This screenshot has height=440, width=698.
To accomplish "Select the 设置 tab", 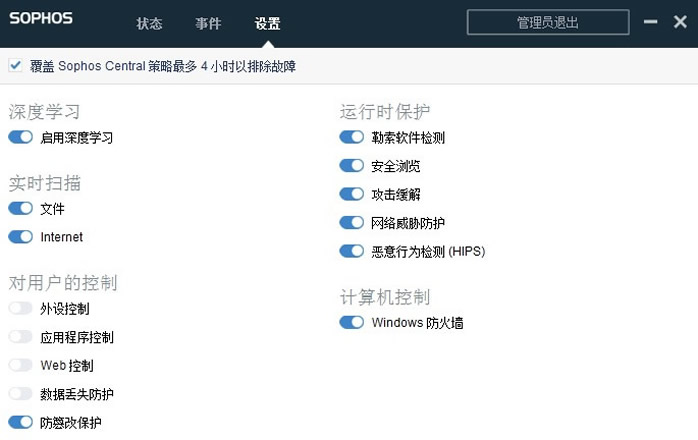I will 267,24.
